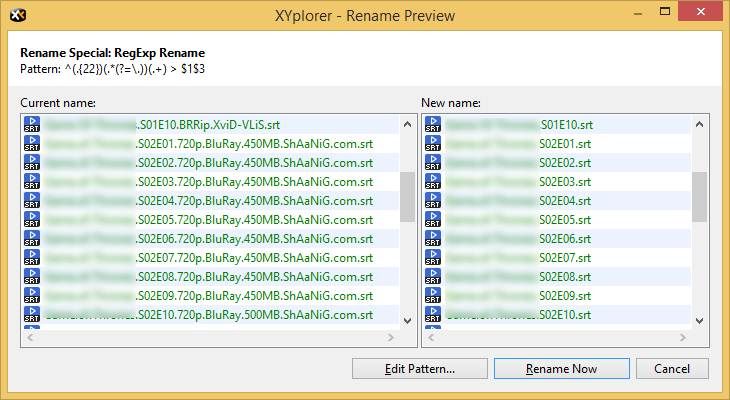Click SRT icon beside new name S02E08.srt
Viewport: 730px width, 400px height.
(434, 277)
